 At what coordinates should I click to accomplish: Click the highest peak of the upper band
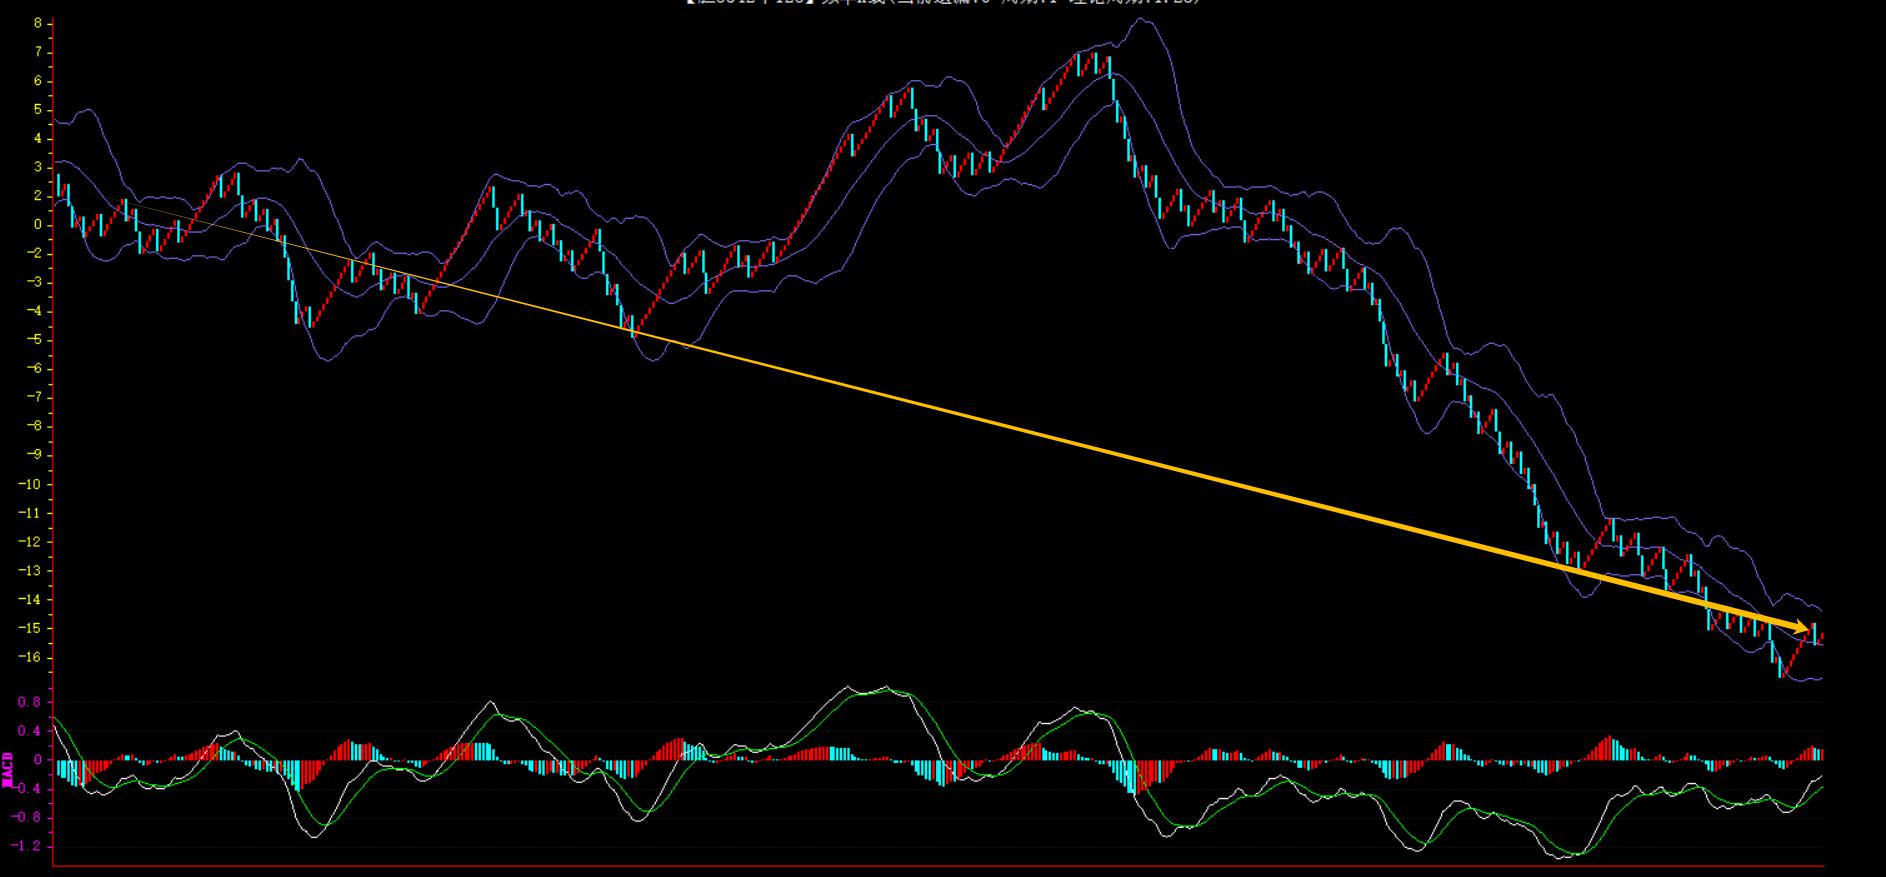1143,19
